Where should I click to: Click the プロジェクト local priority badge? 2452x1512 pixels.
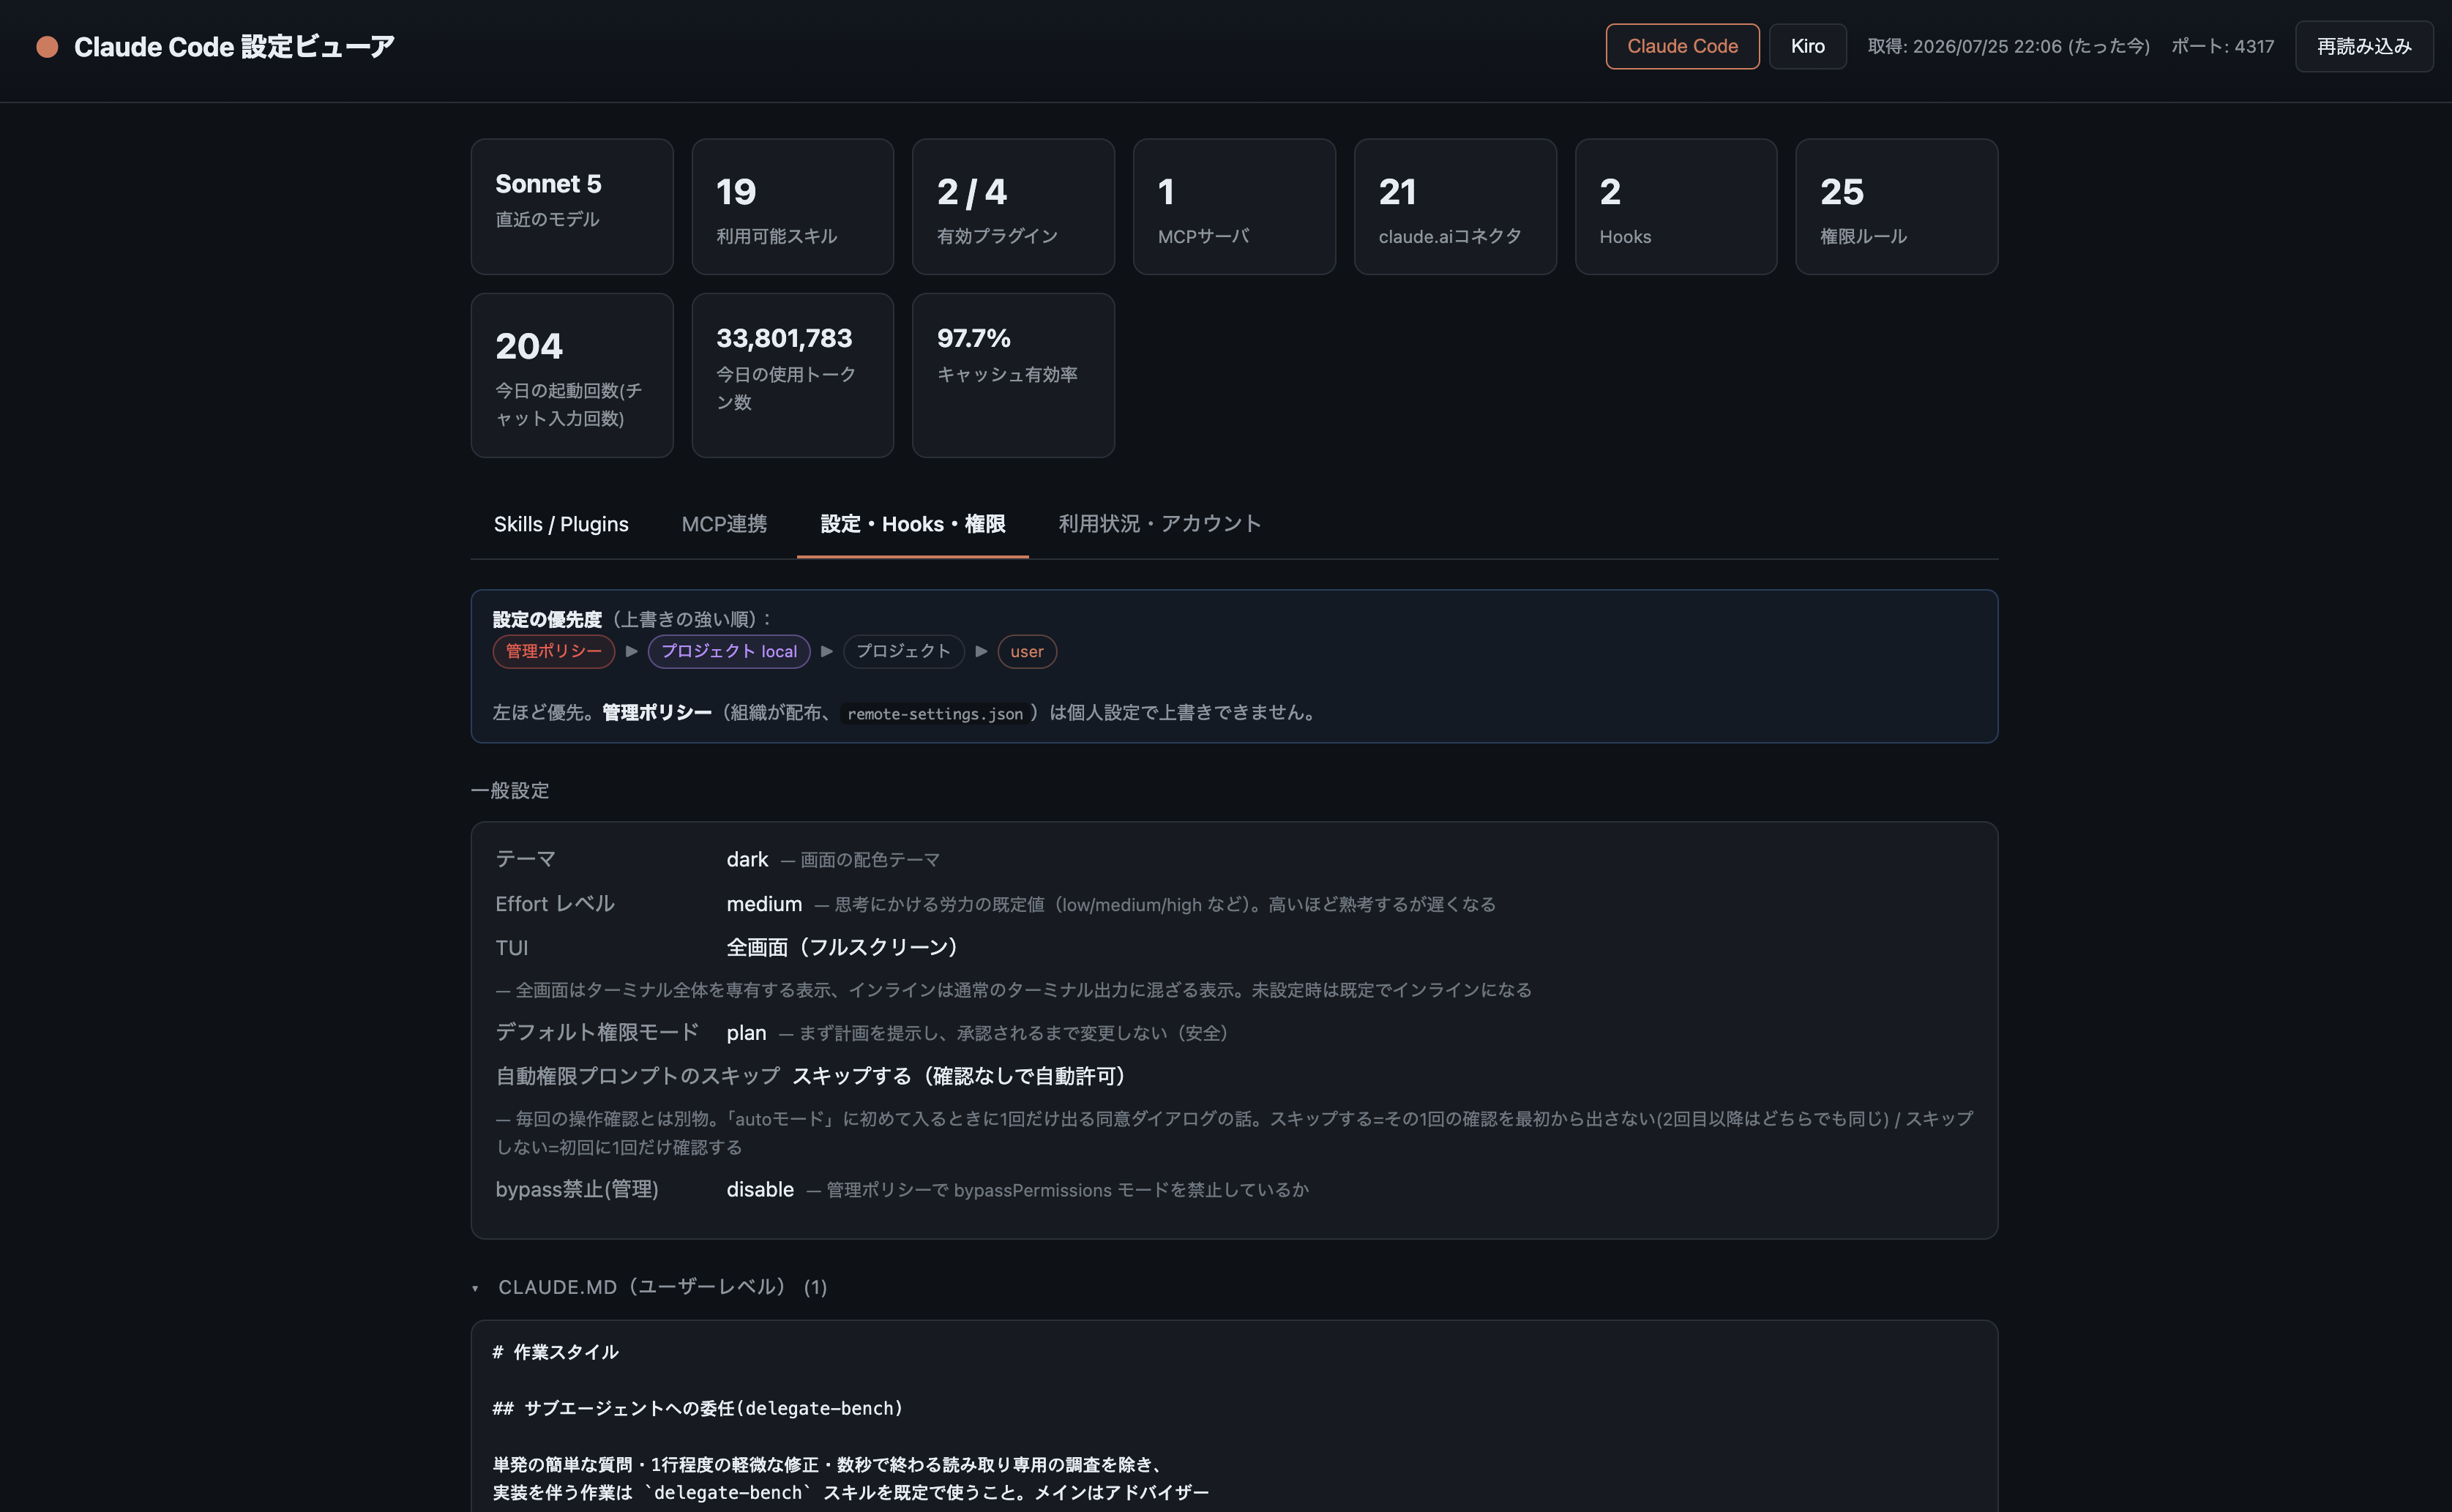point(728,651)
